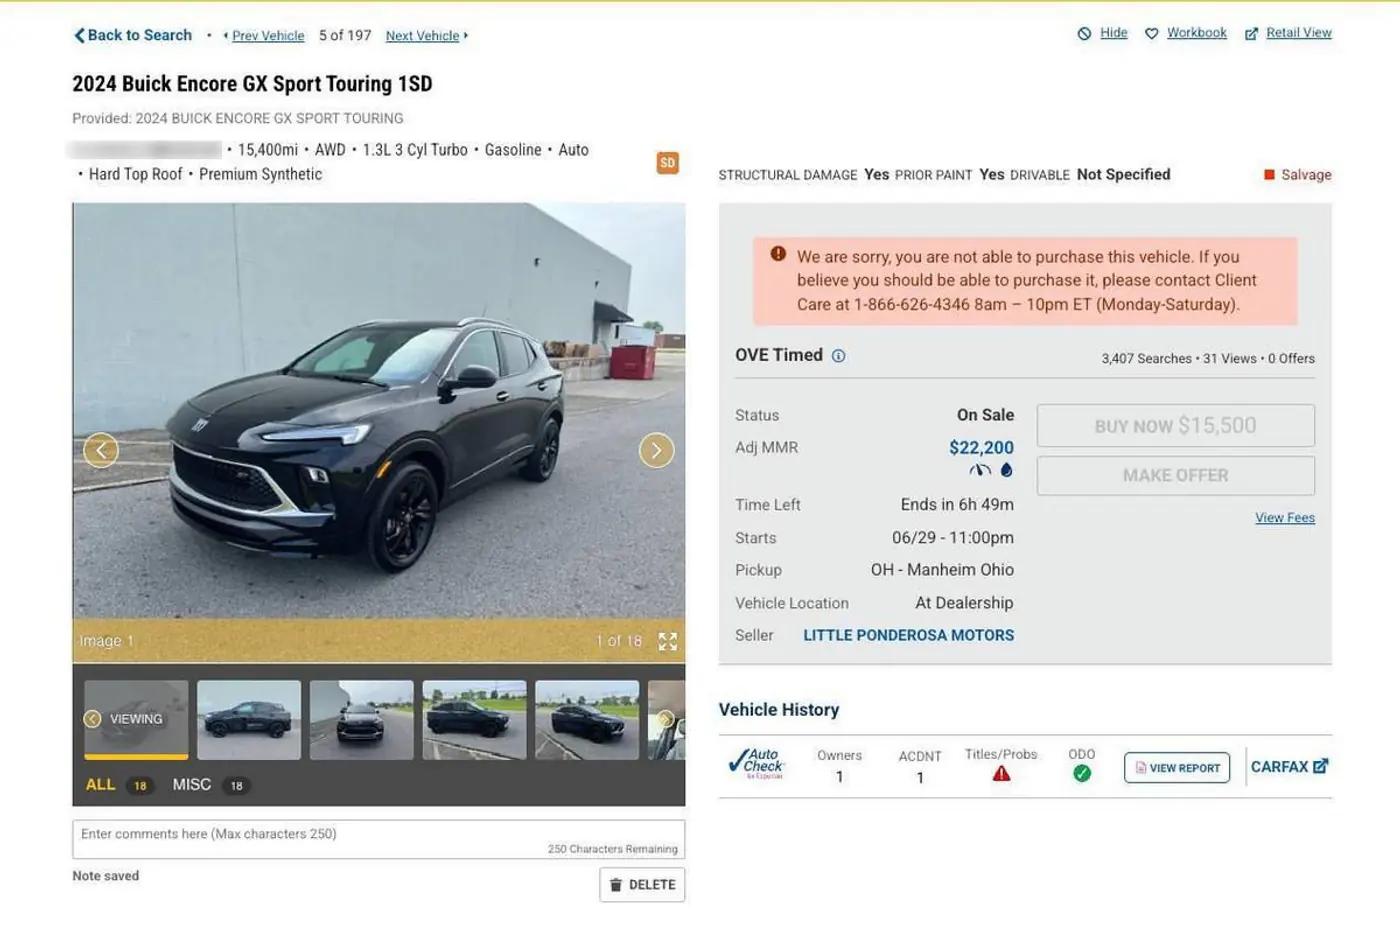Screen dimensions: 1400x926
Task: Open OVE Timed info icon
Action: [x=838, y=356]
